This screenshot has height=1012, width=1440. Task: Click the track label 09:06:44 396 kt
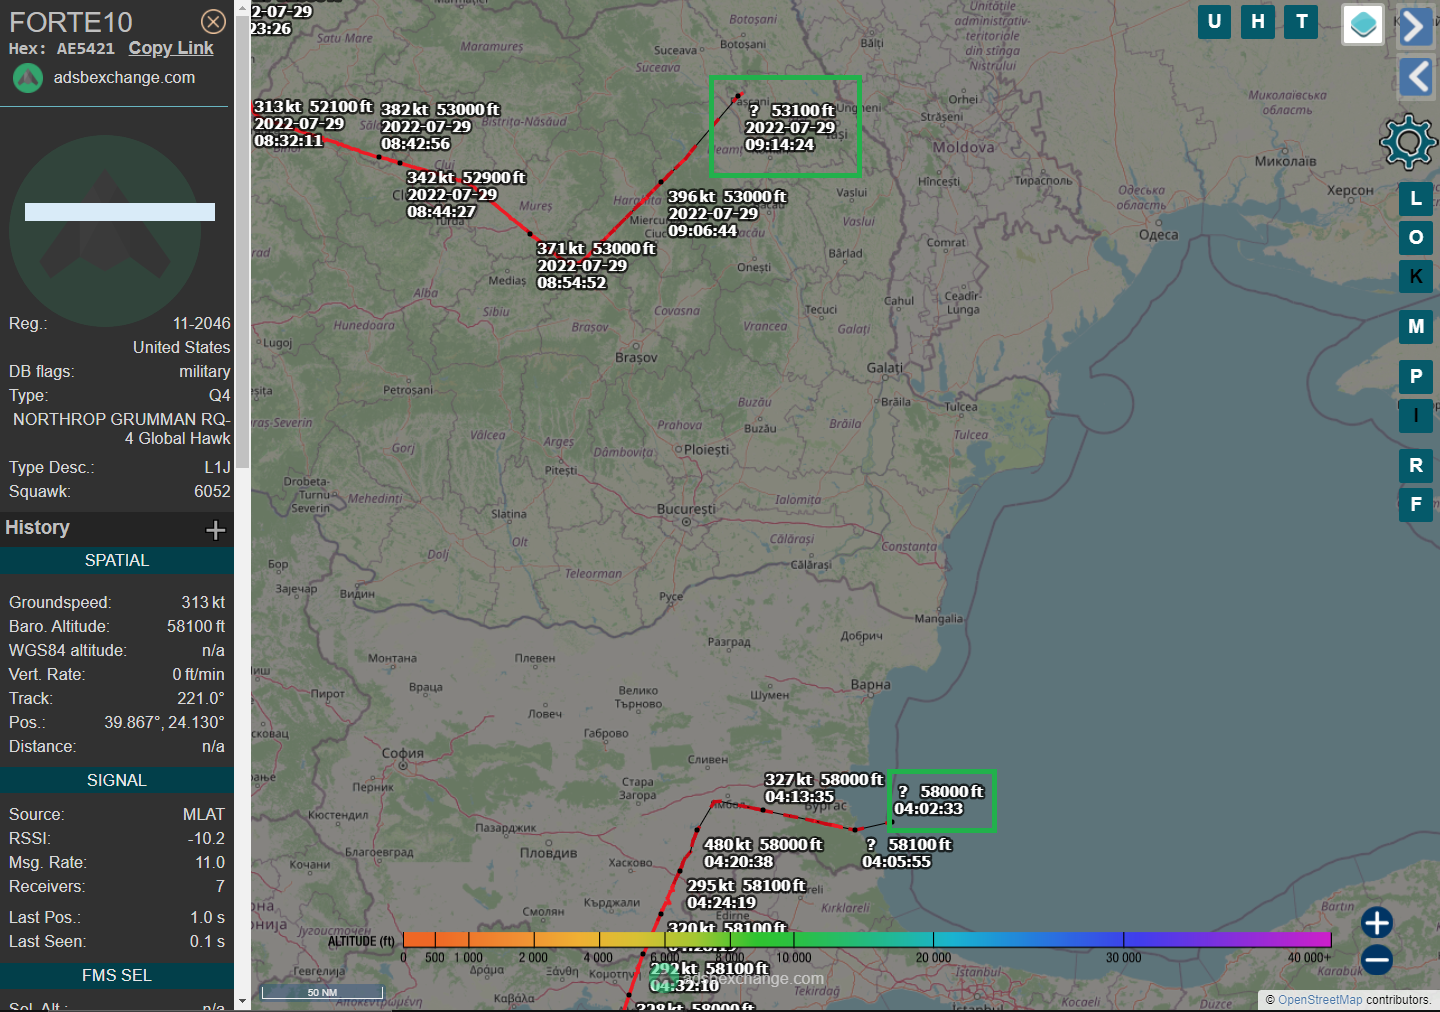(727, 214)
